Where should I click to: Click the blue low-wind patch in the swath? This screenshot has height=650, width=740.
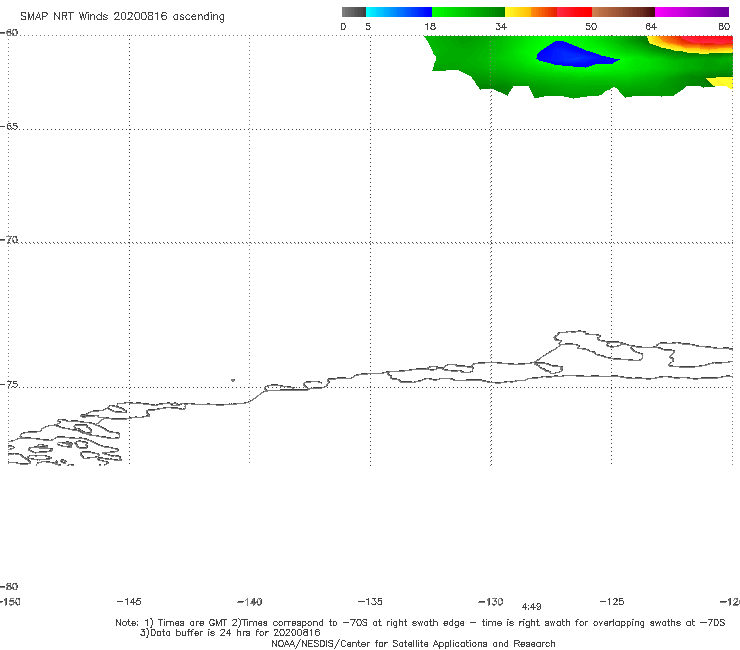pyautogui.click(x=573, y=54)
